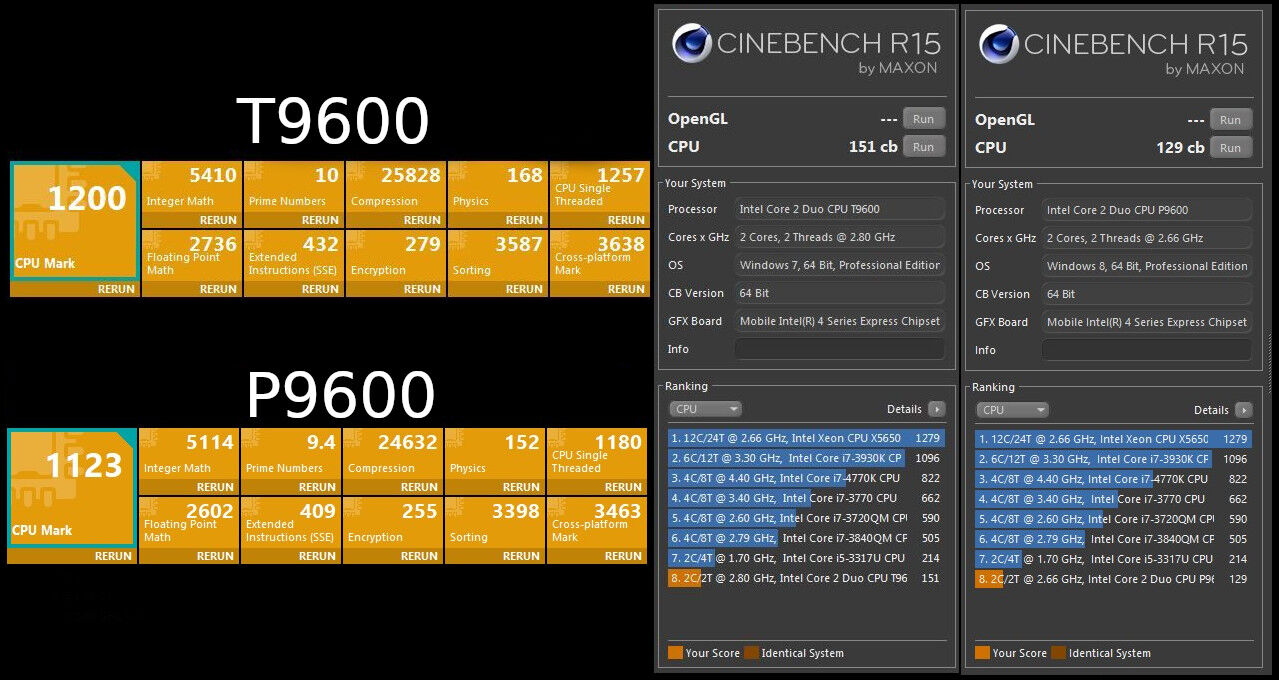Rerun the P9600 CPU Mark test
The image size is (1279, 680).
pos(113,556)
